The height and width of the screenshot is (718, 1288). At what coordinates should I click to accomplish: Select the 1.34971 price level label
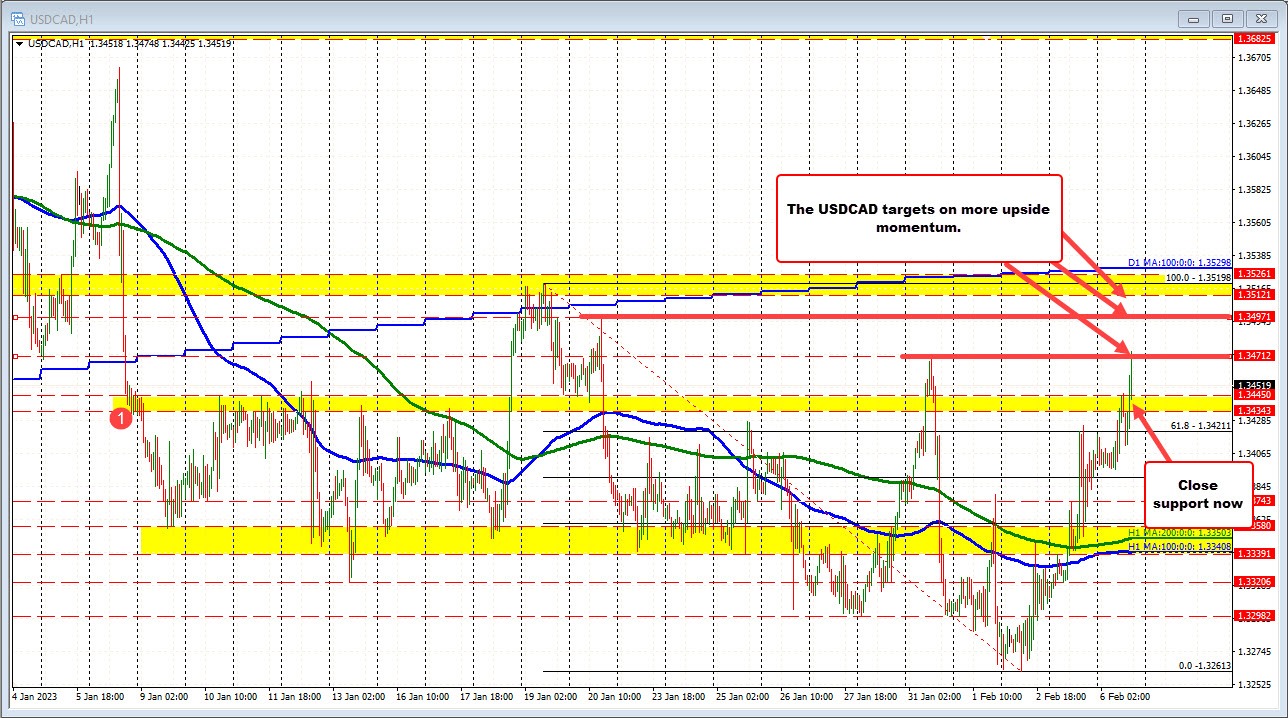point(1253,317)
